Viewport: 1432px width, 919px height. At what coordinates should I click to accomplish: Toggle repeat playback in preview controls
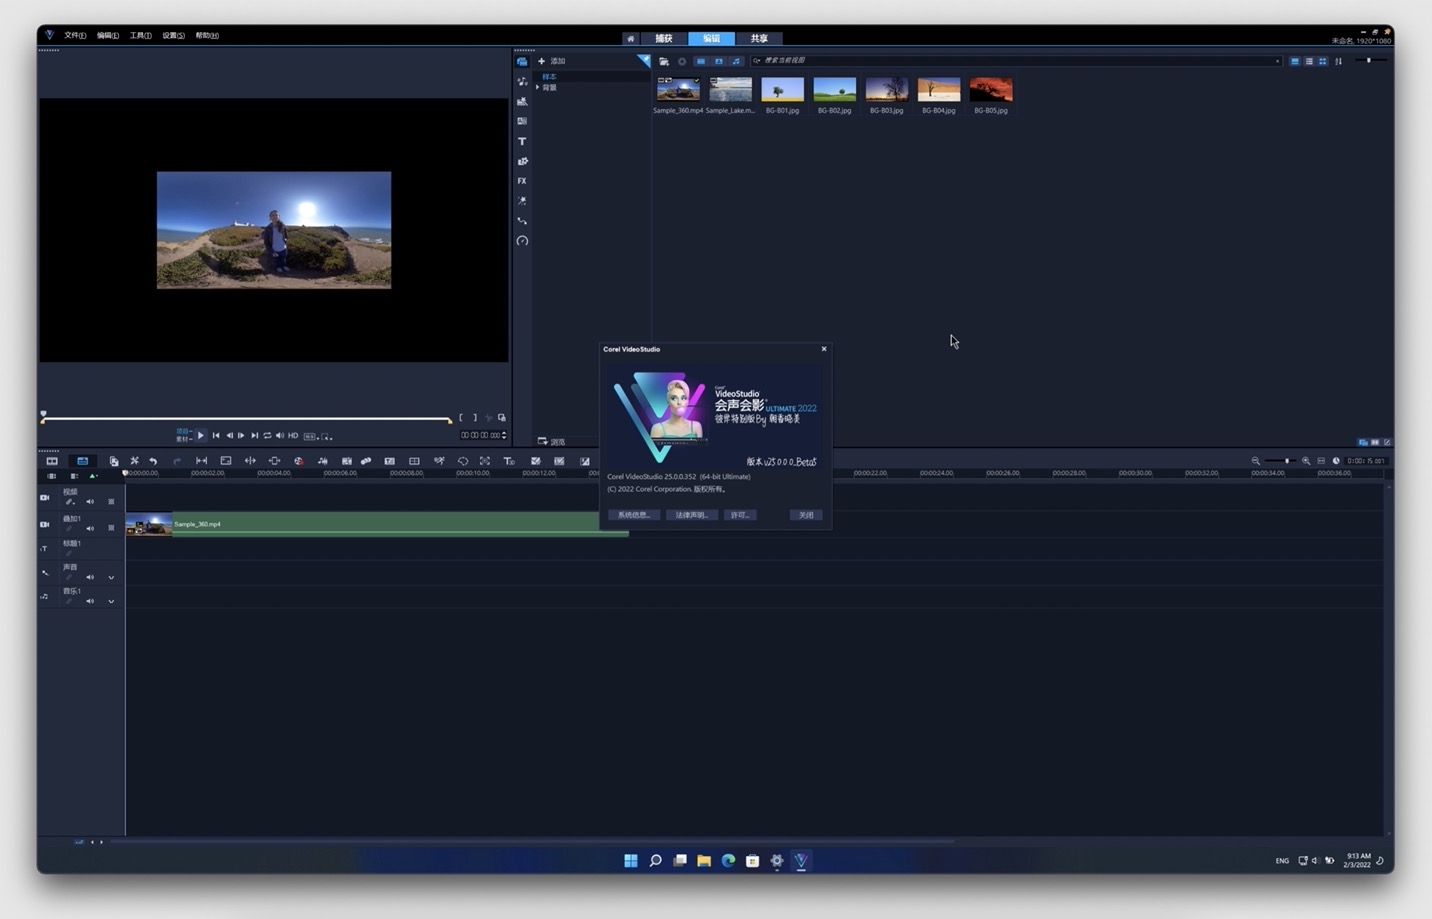(x=267, y=435)
